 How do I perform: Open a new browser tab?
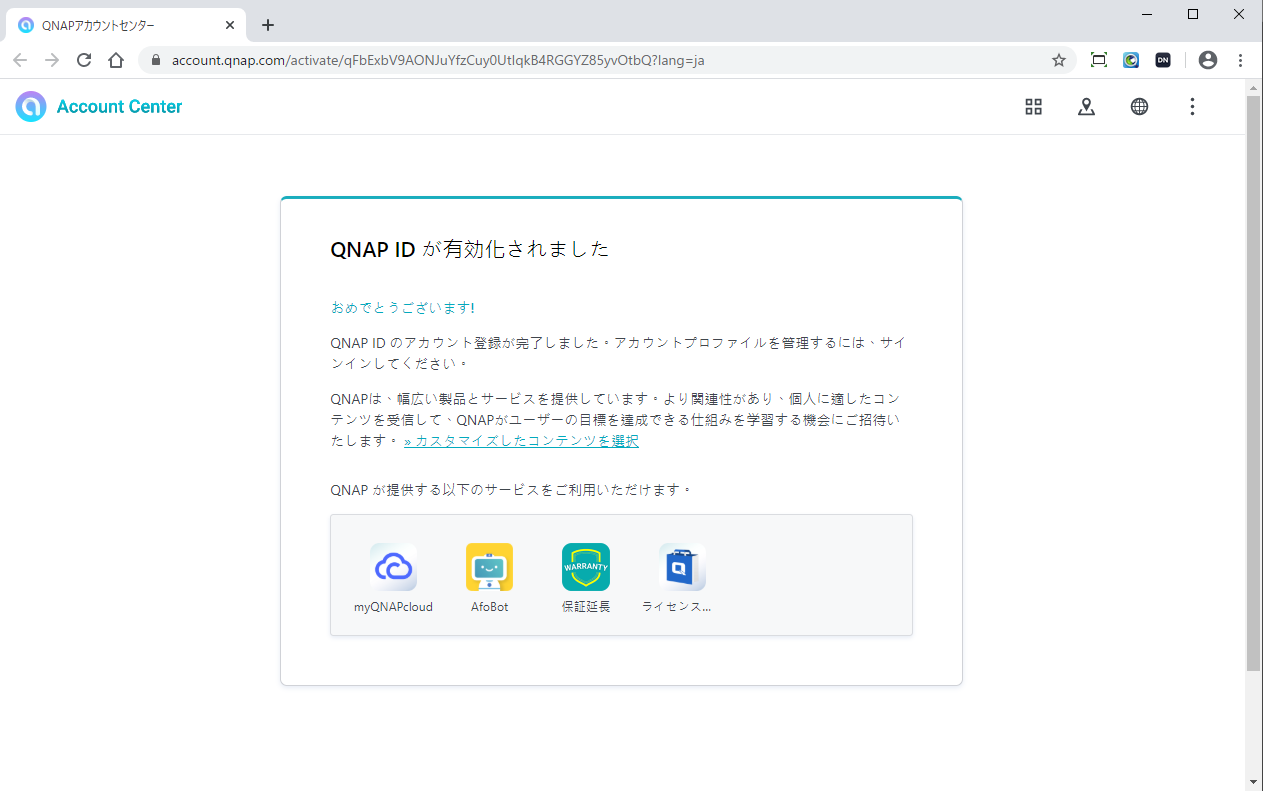click(267, 25)
